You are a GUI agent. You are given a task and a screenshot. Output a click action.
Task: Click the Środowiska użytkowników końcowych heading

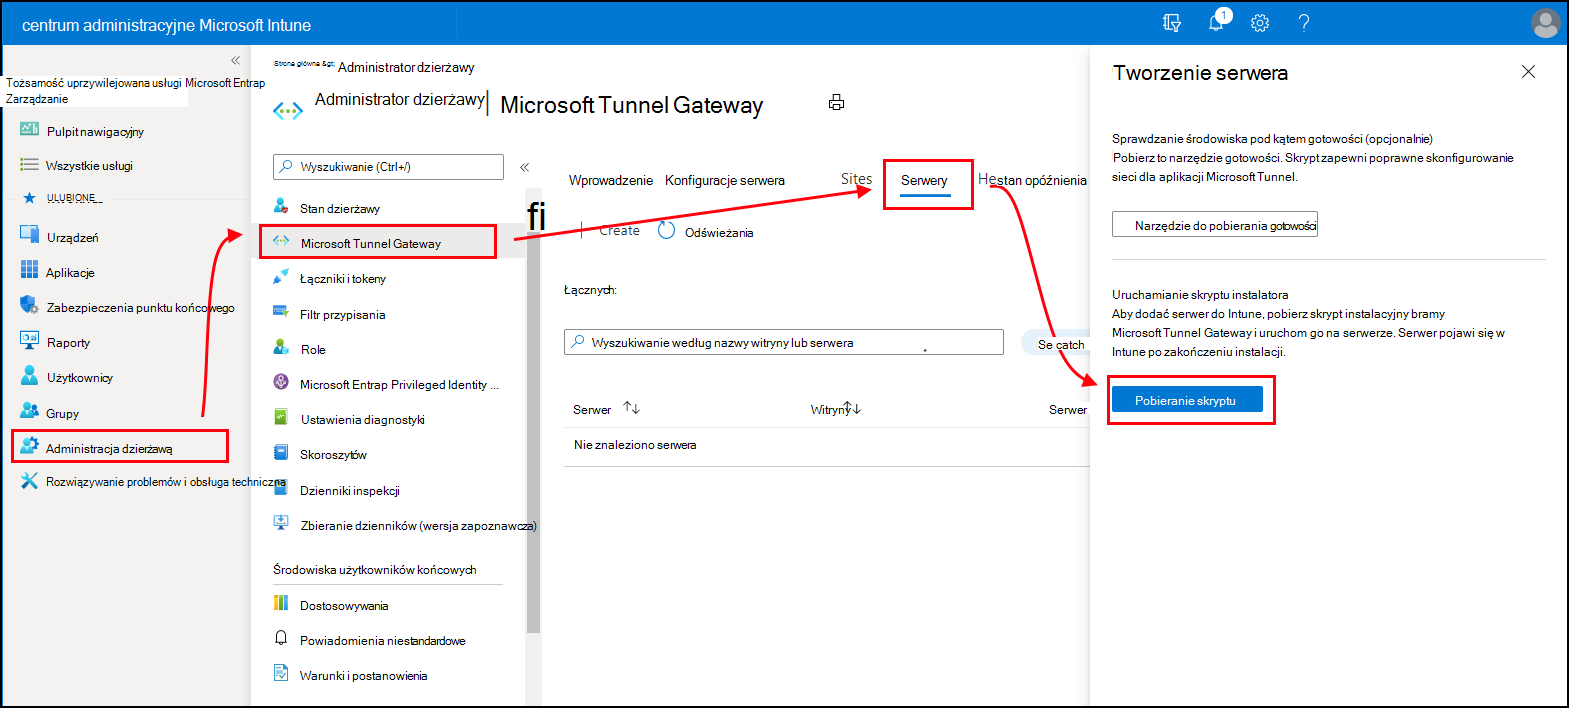click(375, 569)
